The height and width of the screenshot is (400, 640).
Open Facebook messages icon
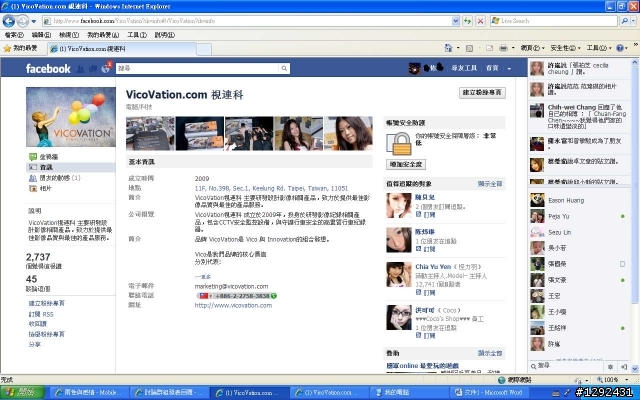93,69
